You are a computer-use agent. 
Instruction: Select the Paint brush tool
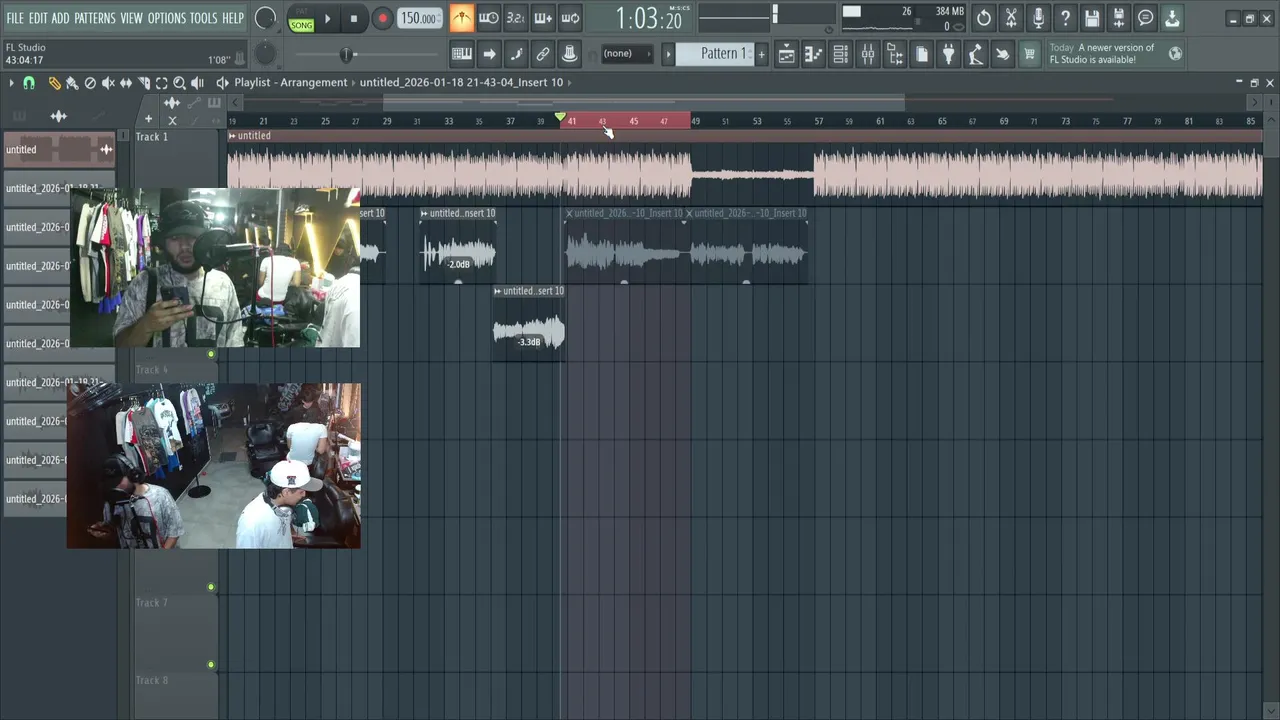click(72, 83)
